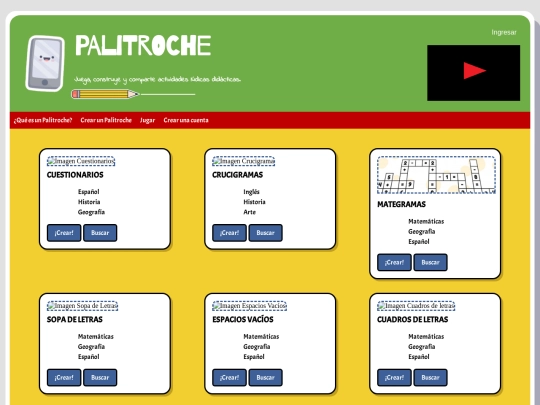Click Geografía in the Mategramas card

[422, 231]
